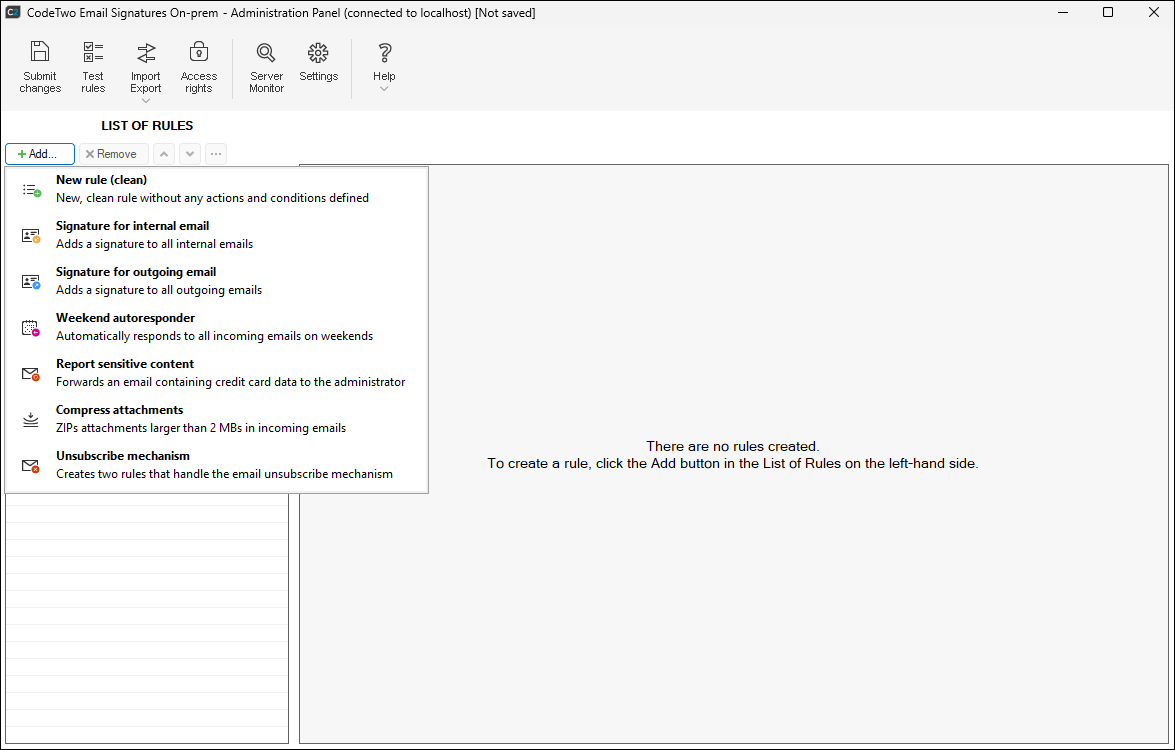Click the Add... rule button
The height and width of the screenshot is (750, 1175).
(x=40, y=154)
